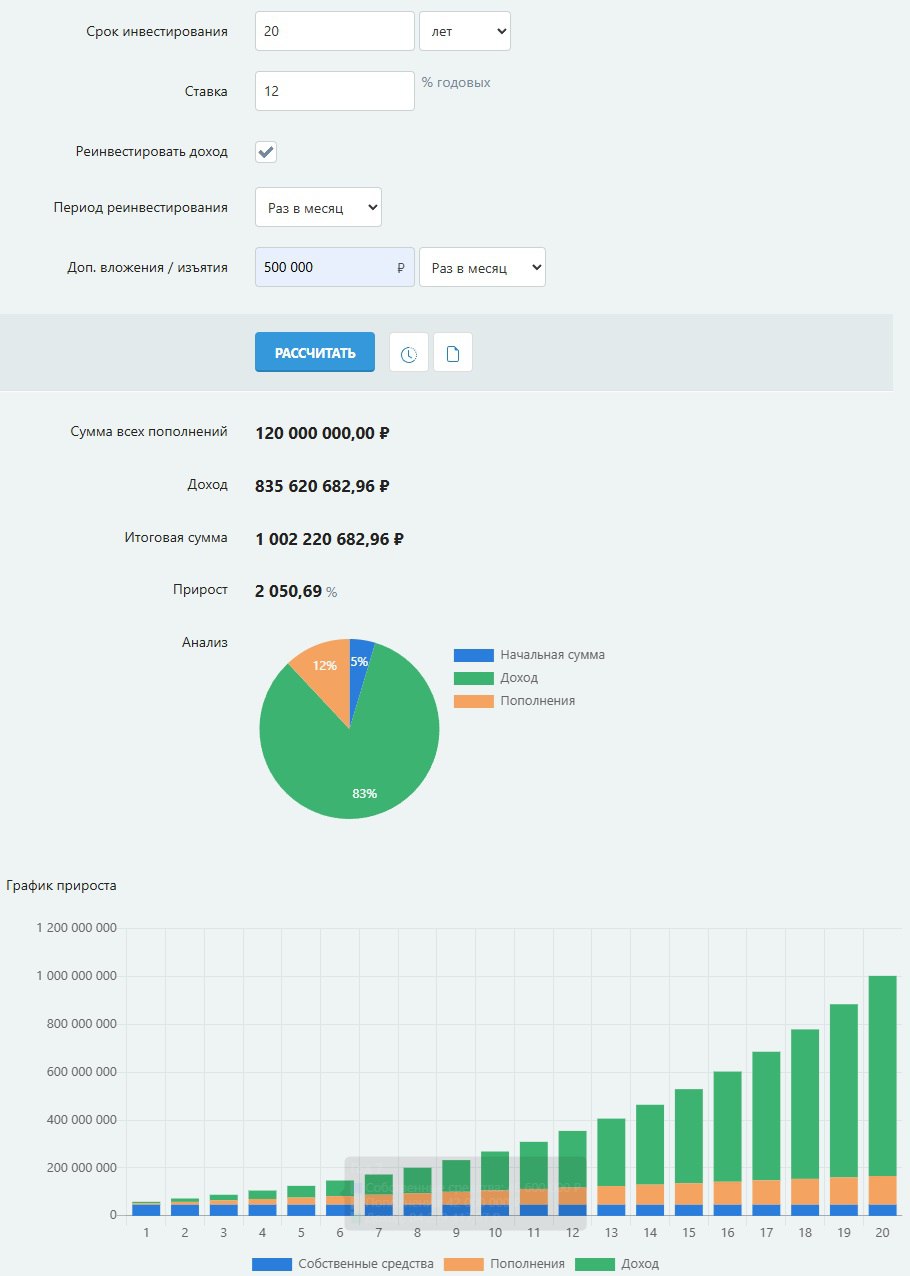Open the лет term unit dropdown
The height and width of the screenshot is (1276, 910).
pos(465,31)
